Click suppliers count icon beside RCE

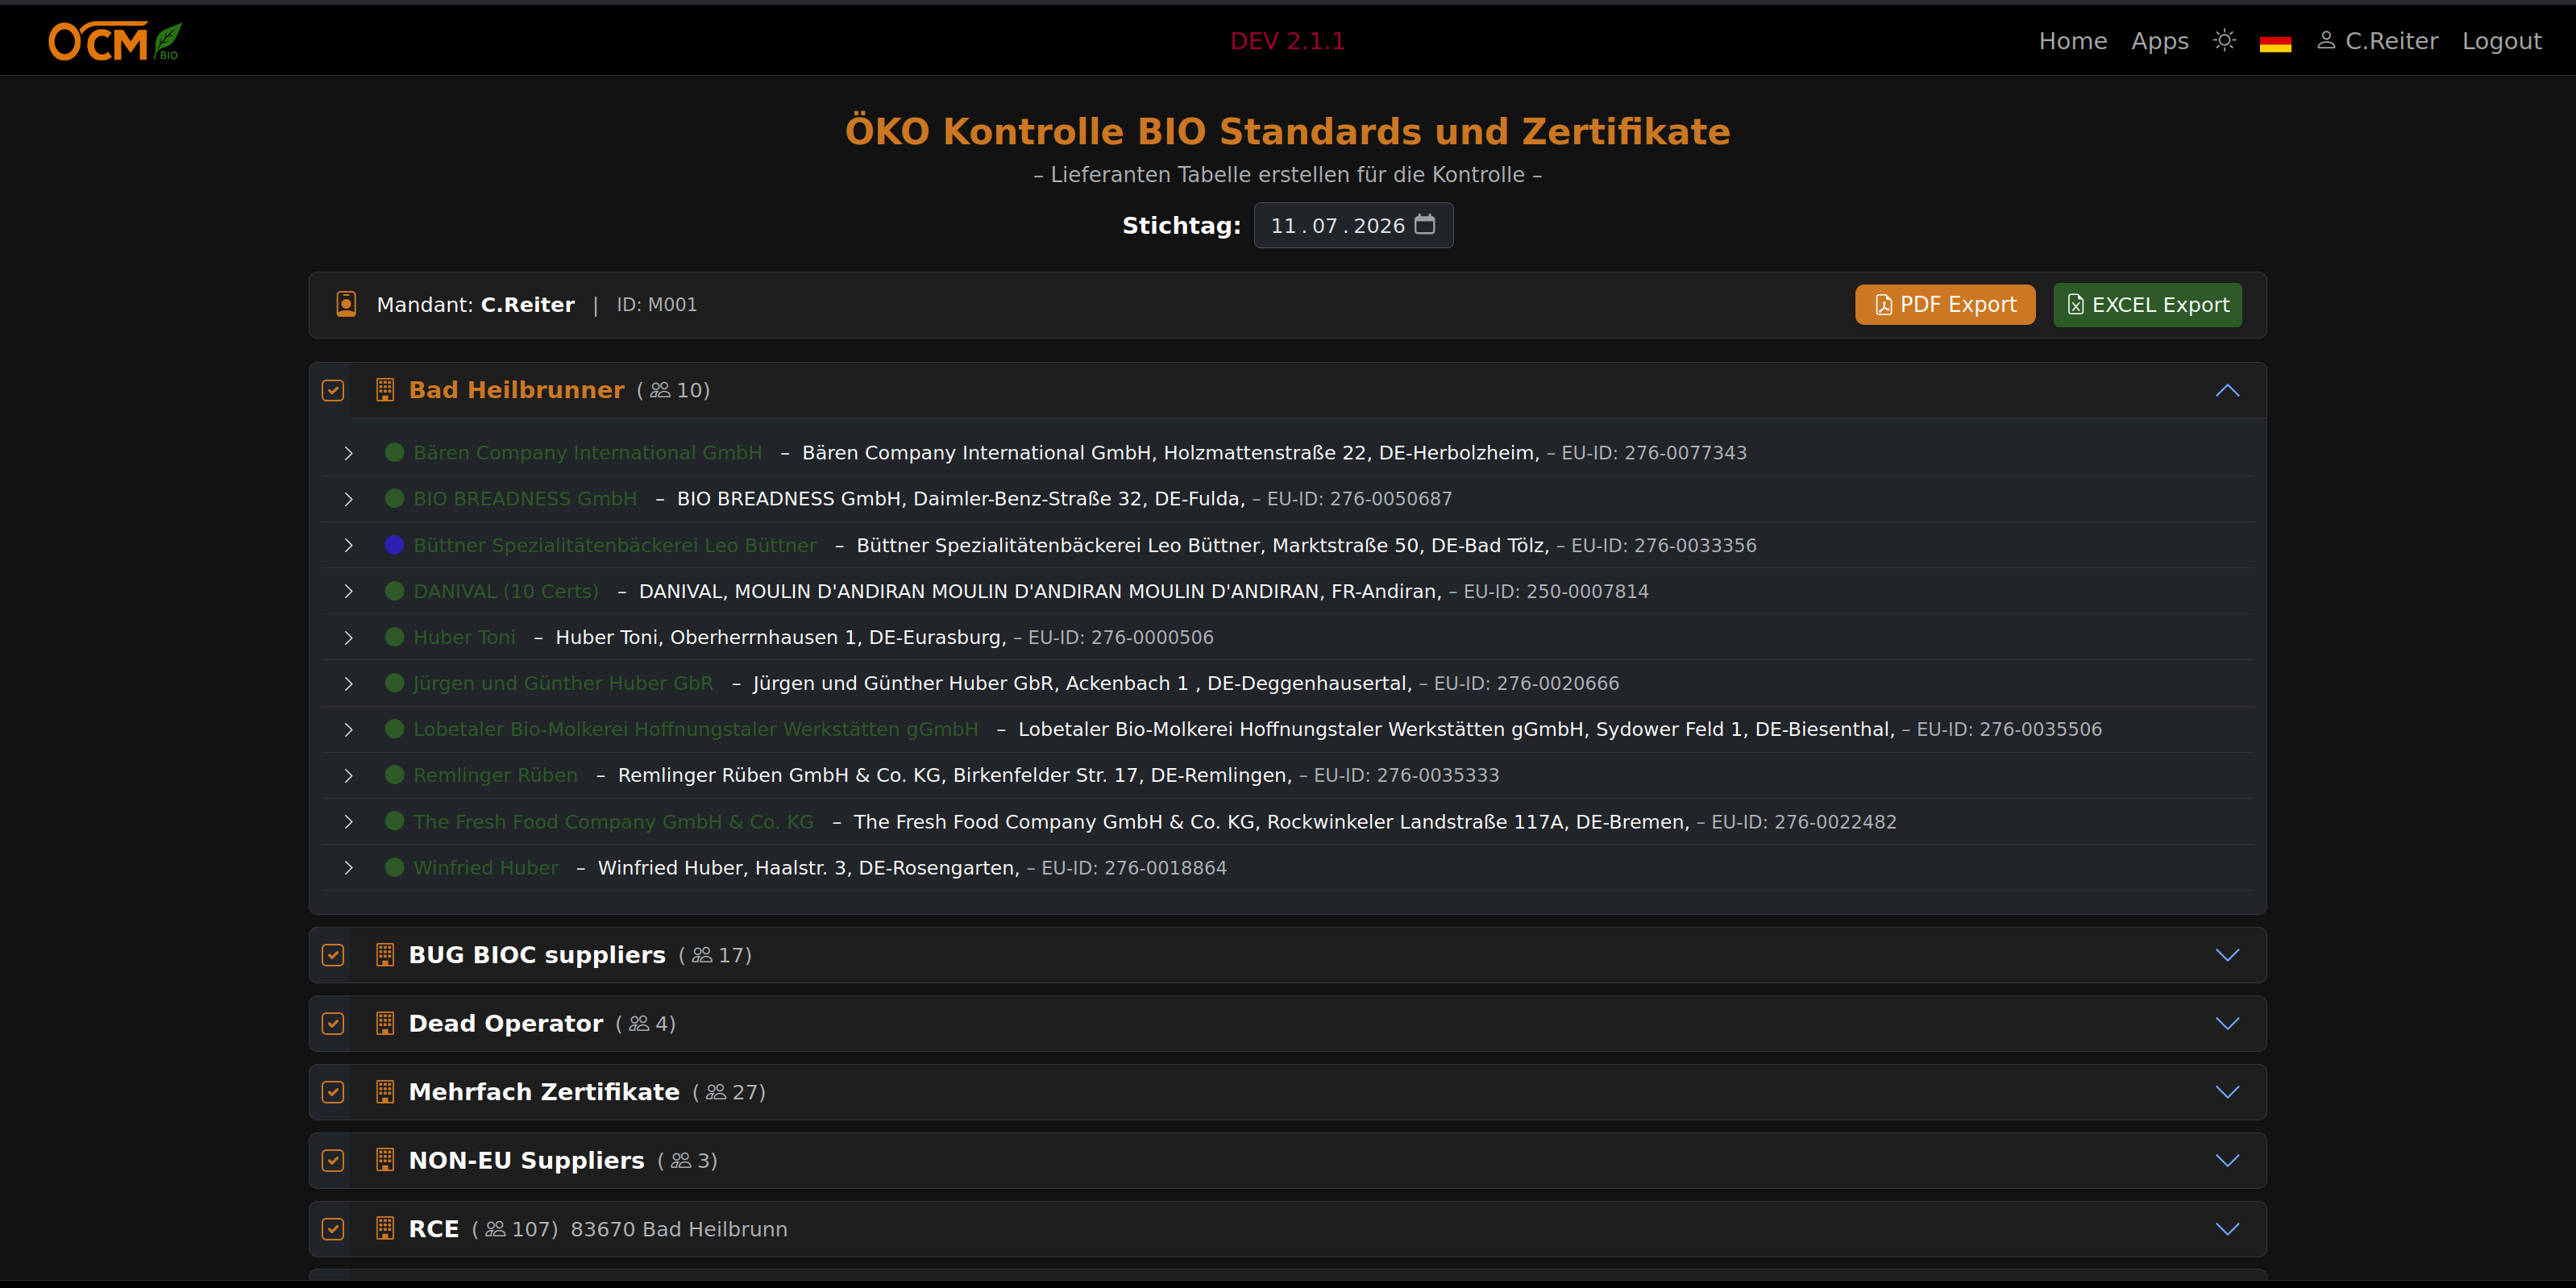tap(495, 1229)
